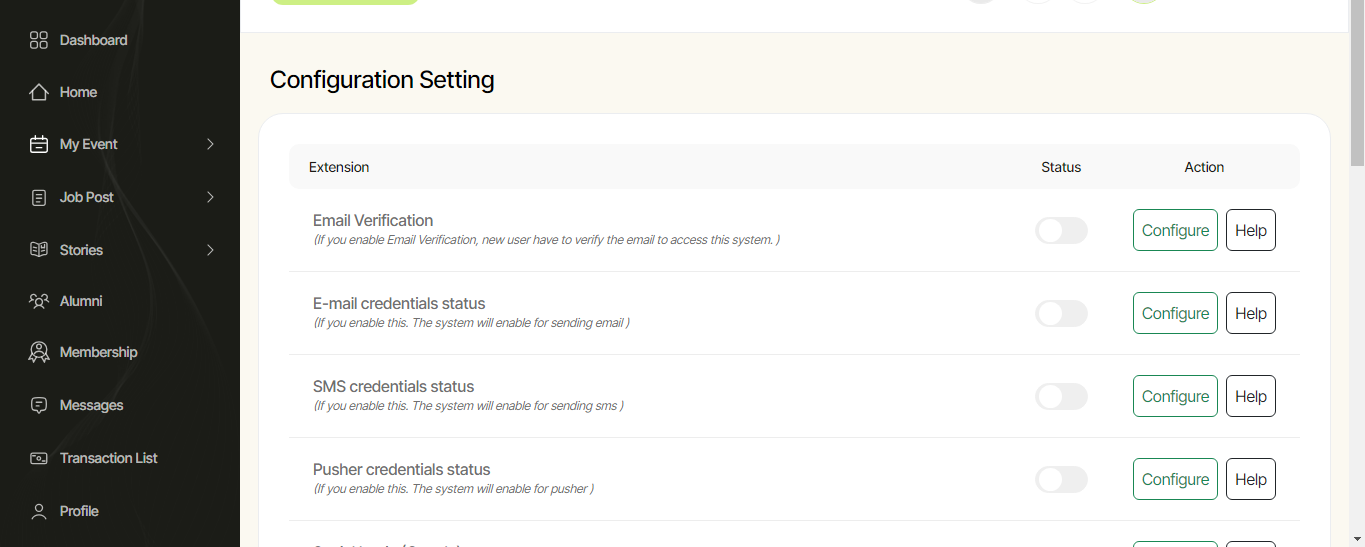
Task: Click the Stories book icon
Action: (39, 250)
